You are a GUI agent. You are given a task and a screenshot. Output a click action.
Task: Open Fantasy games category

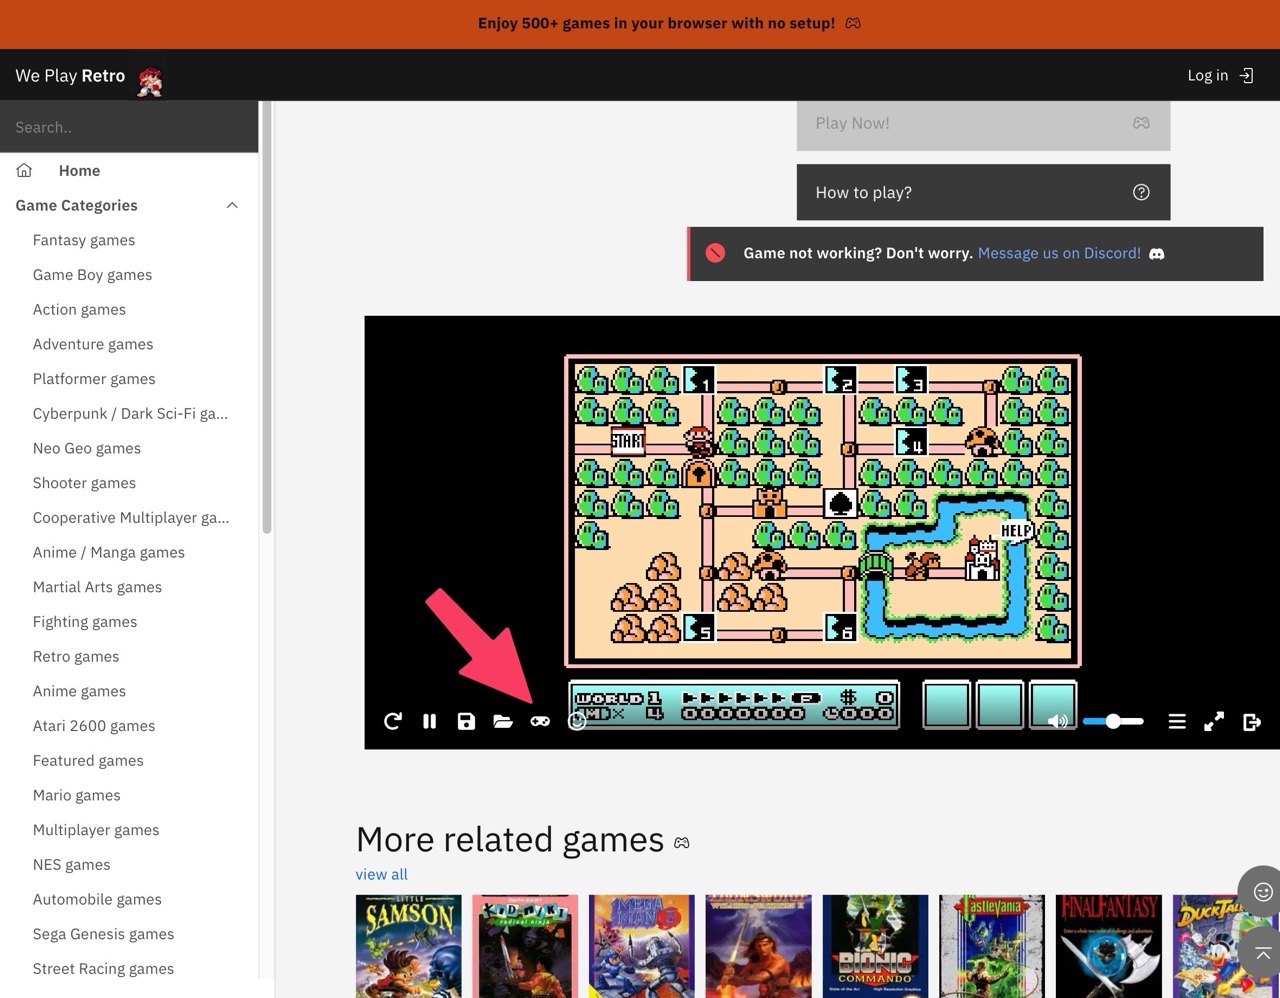tap(84, 240)
